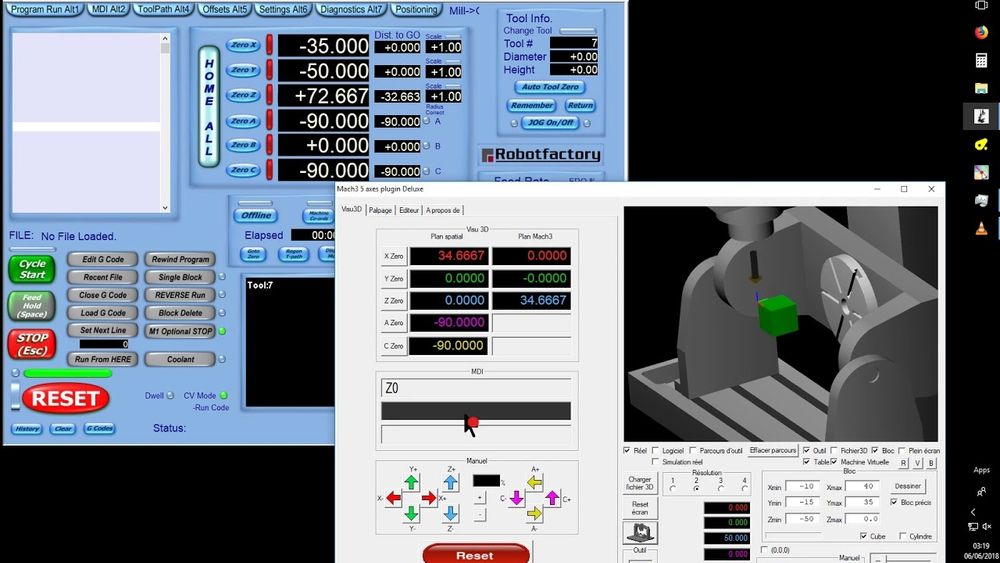Viewport: 1000px width, 563px height.
Task: Click the Cycle Start button in Mach3
Action: click(32, 269)
